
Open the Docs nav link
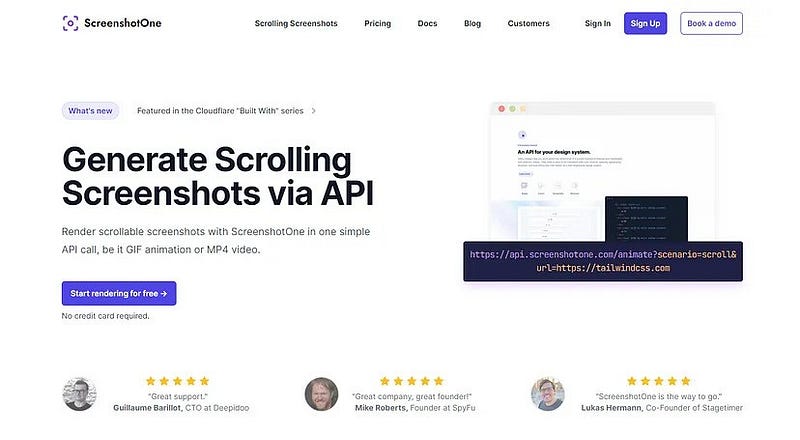(427, 23)
